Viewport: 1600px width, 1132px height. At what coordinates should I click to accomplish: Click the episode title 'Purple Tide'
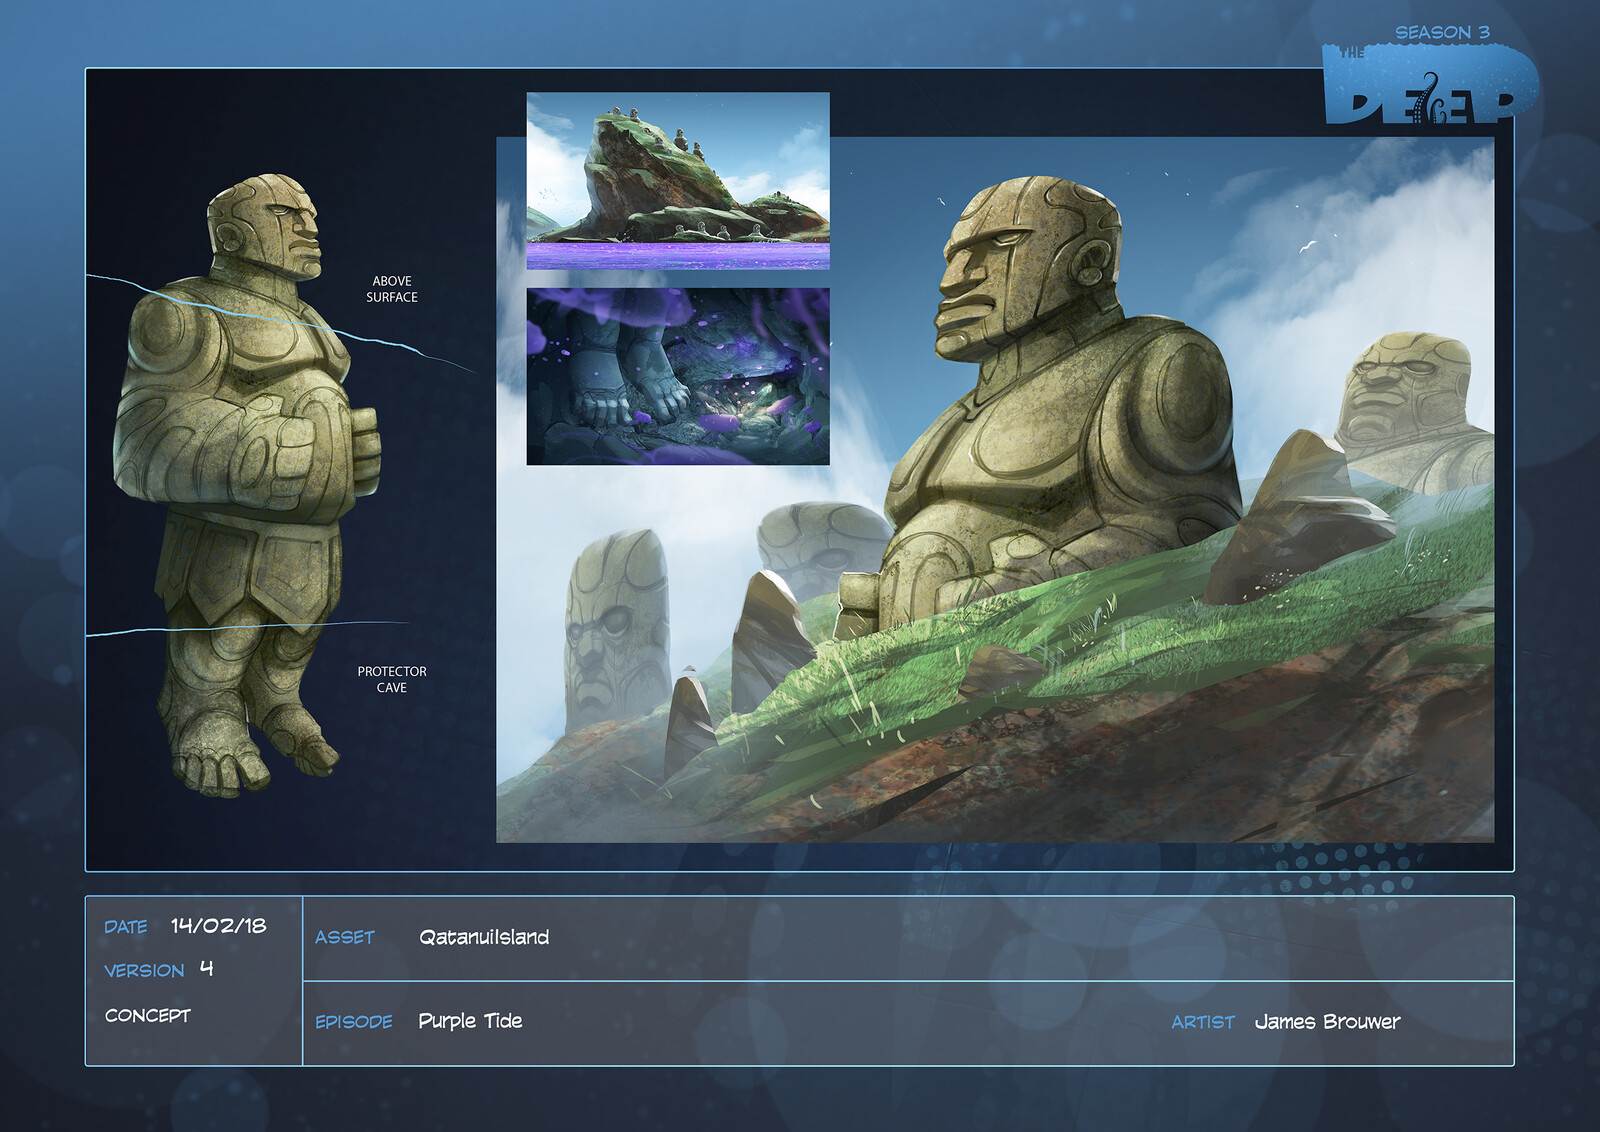(x=470, y=1021)
